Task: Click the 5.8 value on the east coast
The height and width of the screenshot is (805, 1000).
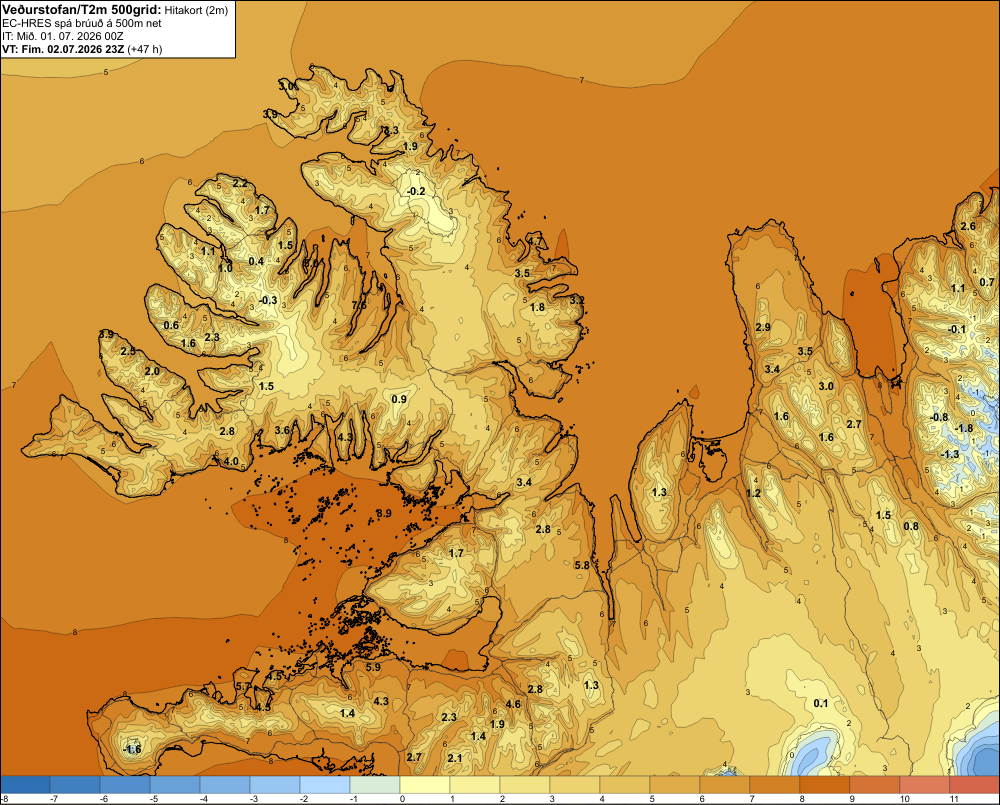Action: point(582,565)
